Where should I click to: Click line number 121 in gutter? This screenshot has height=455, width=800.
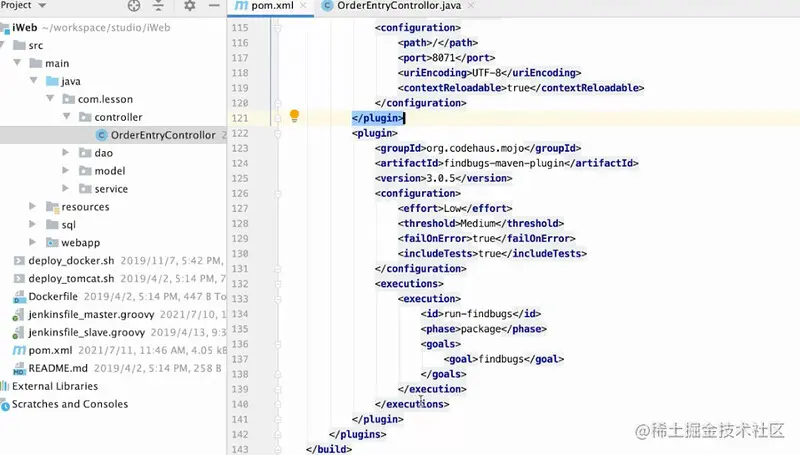point(240,118)
